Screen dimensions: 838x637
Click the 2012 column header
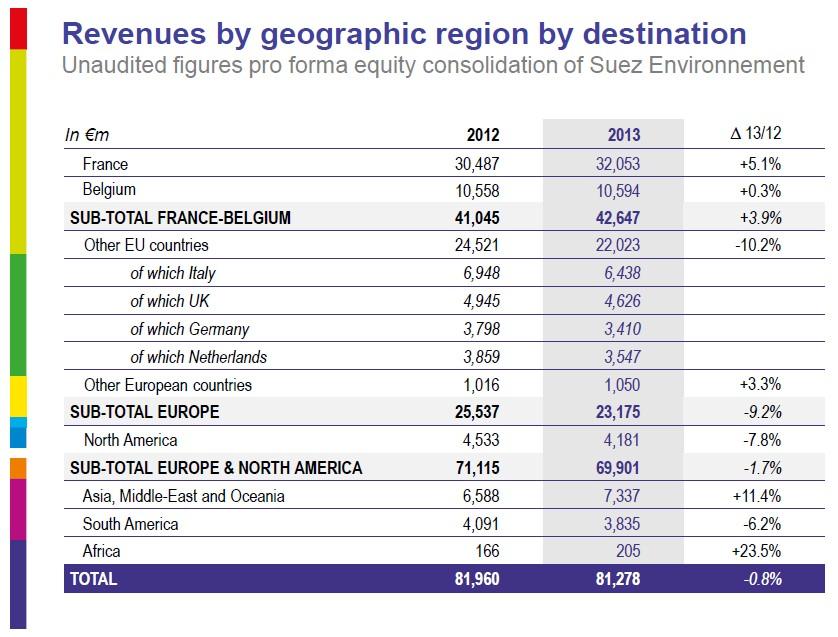(482, 135)
